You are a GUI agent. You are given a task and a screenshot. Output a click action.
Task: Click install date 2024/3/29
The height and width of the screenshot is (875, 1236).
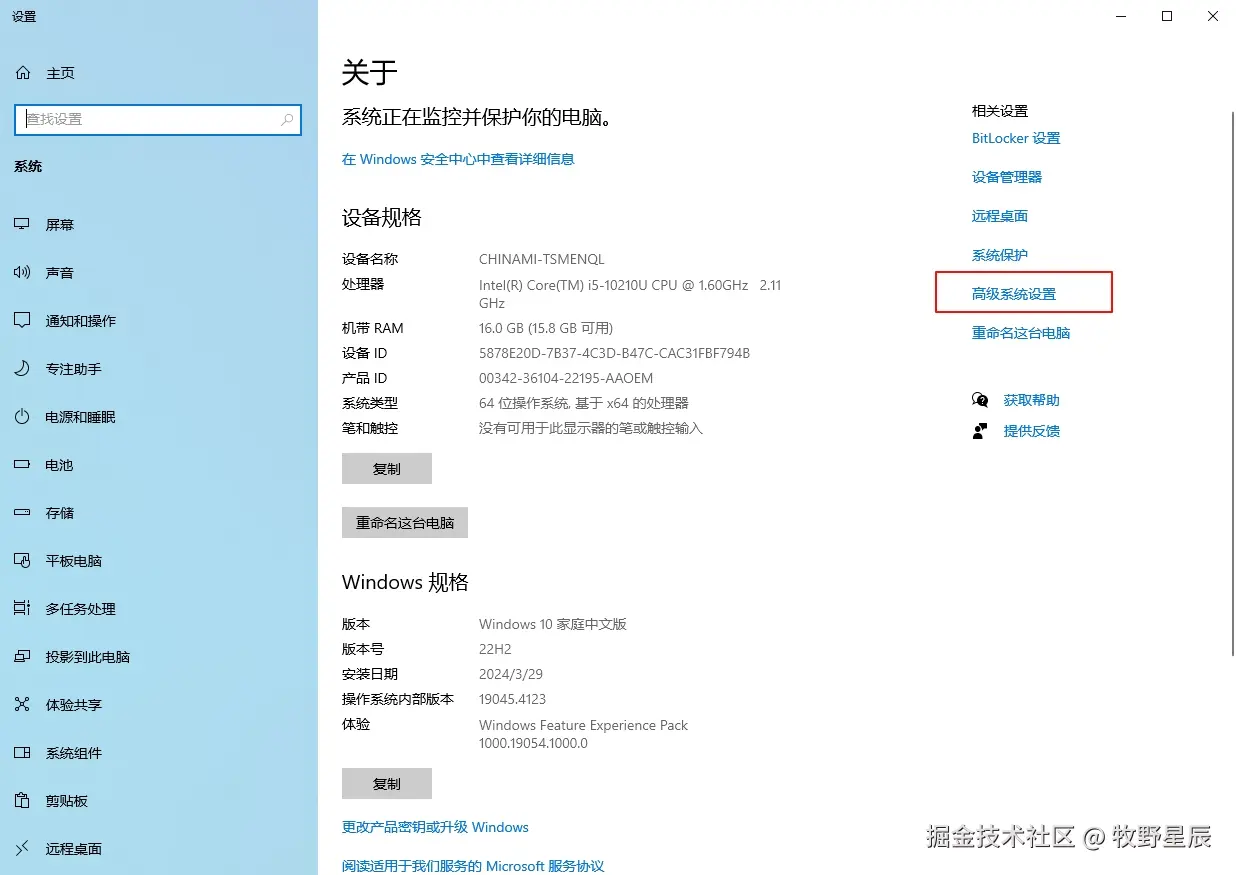click(x=511, y=674)
